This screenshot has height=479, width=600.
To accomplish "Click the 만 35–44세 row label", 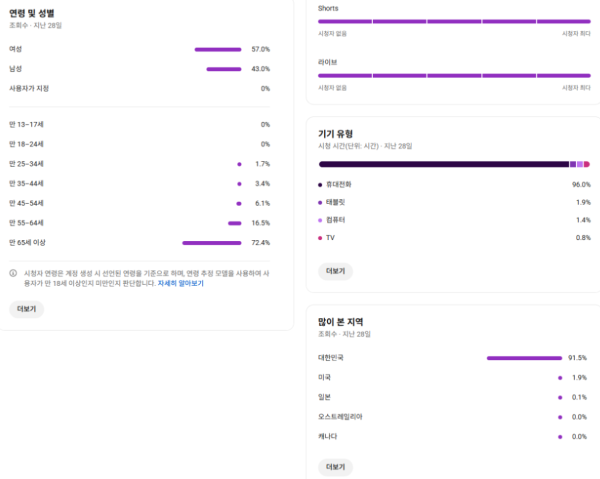I will [x=26, y=184].
